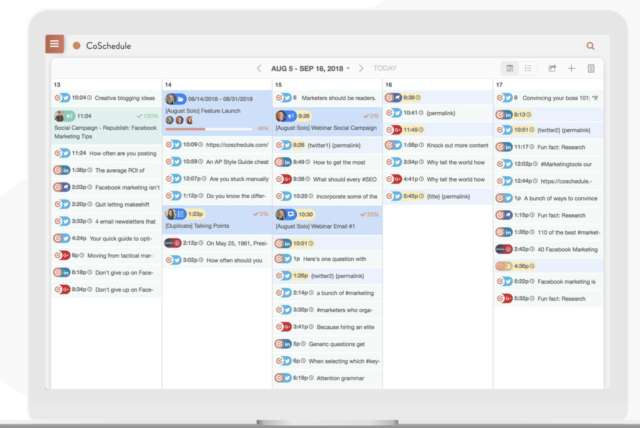Toggle status check on 'Quit letting makeshift'
Screen dimensions: 640x428
pyautogui.click(x=58, y=204)
